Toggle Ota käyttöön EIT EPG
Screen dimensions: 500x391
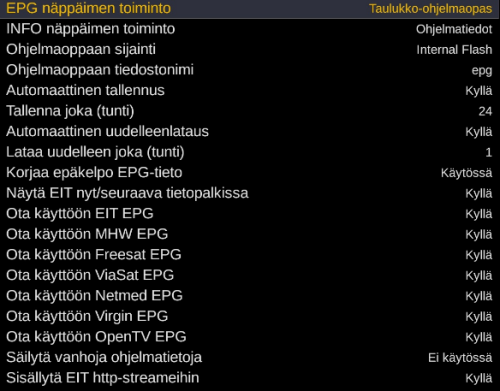(x=250, y=214)
